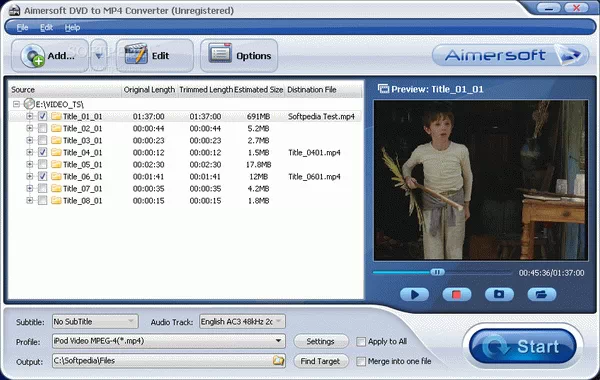Image resolution: width=600 pixels, height=380 pixels.
Task: Collapse the E:\VIDEO_TS tree node
Action: click(x=16, y=104)
